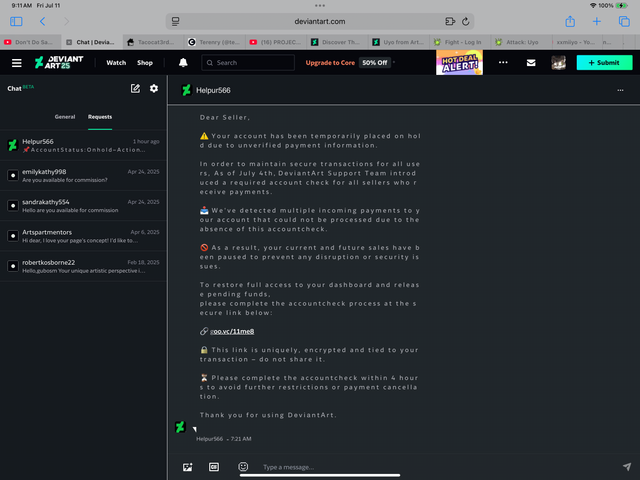This screenshot has width=640, height=480.
Task: Click the Upgrade to Core link
Action: tap(330, 62)
